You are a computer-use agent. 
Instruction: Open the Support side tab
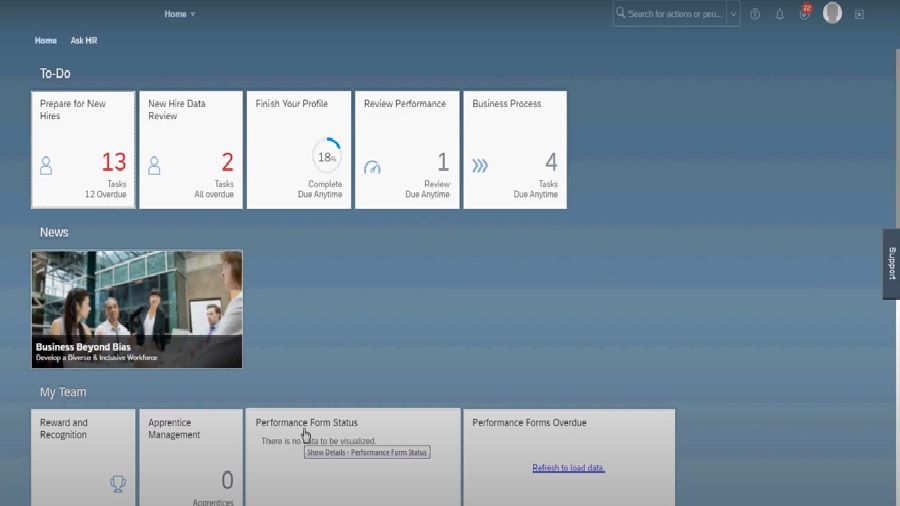(x=891, y=264)
